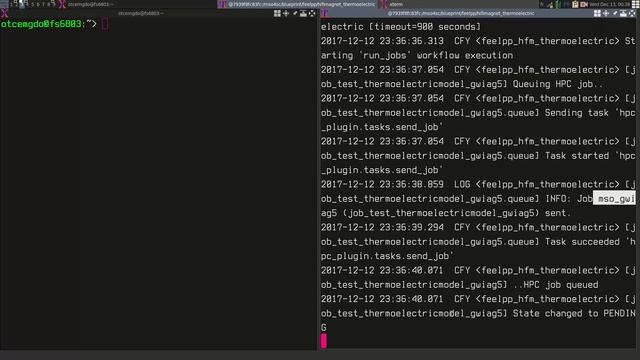Click the text "arting 'run_jobs' workflow execution"
640x360 pixels.
pyautogui.click(x=417, y=56)
